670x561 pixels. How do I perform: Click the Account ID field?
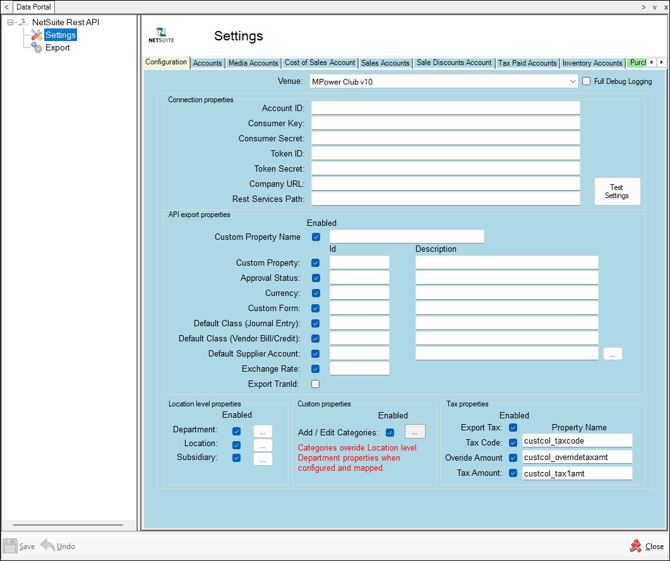tap(445, 108)
